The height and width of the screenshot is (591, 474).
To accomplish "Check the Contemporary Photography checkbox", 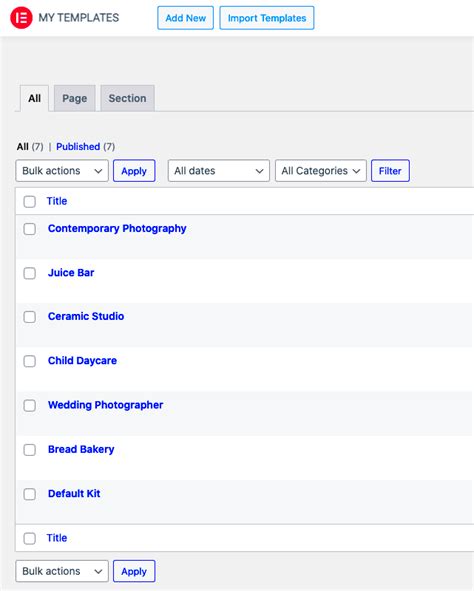I will point(29,229).
